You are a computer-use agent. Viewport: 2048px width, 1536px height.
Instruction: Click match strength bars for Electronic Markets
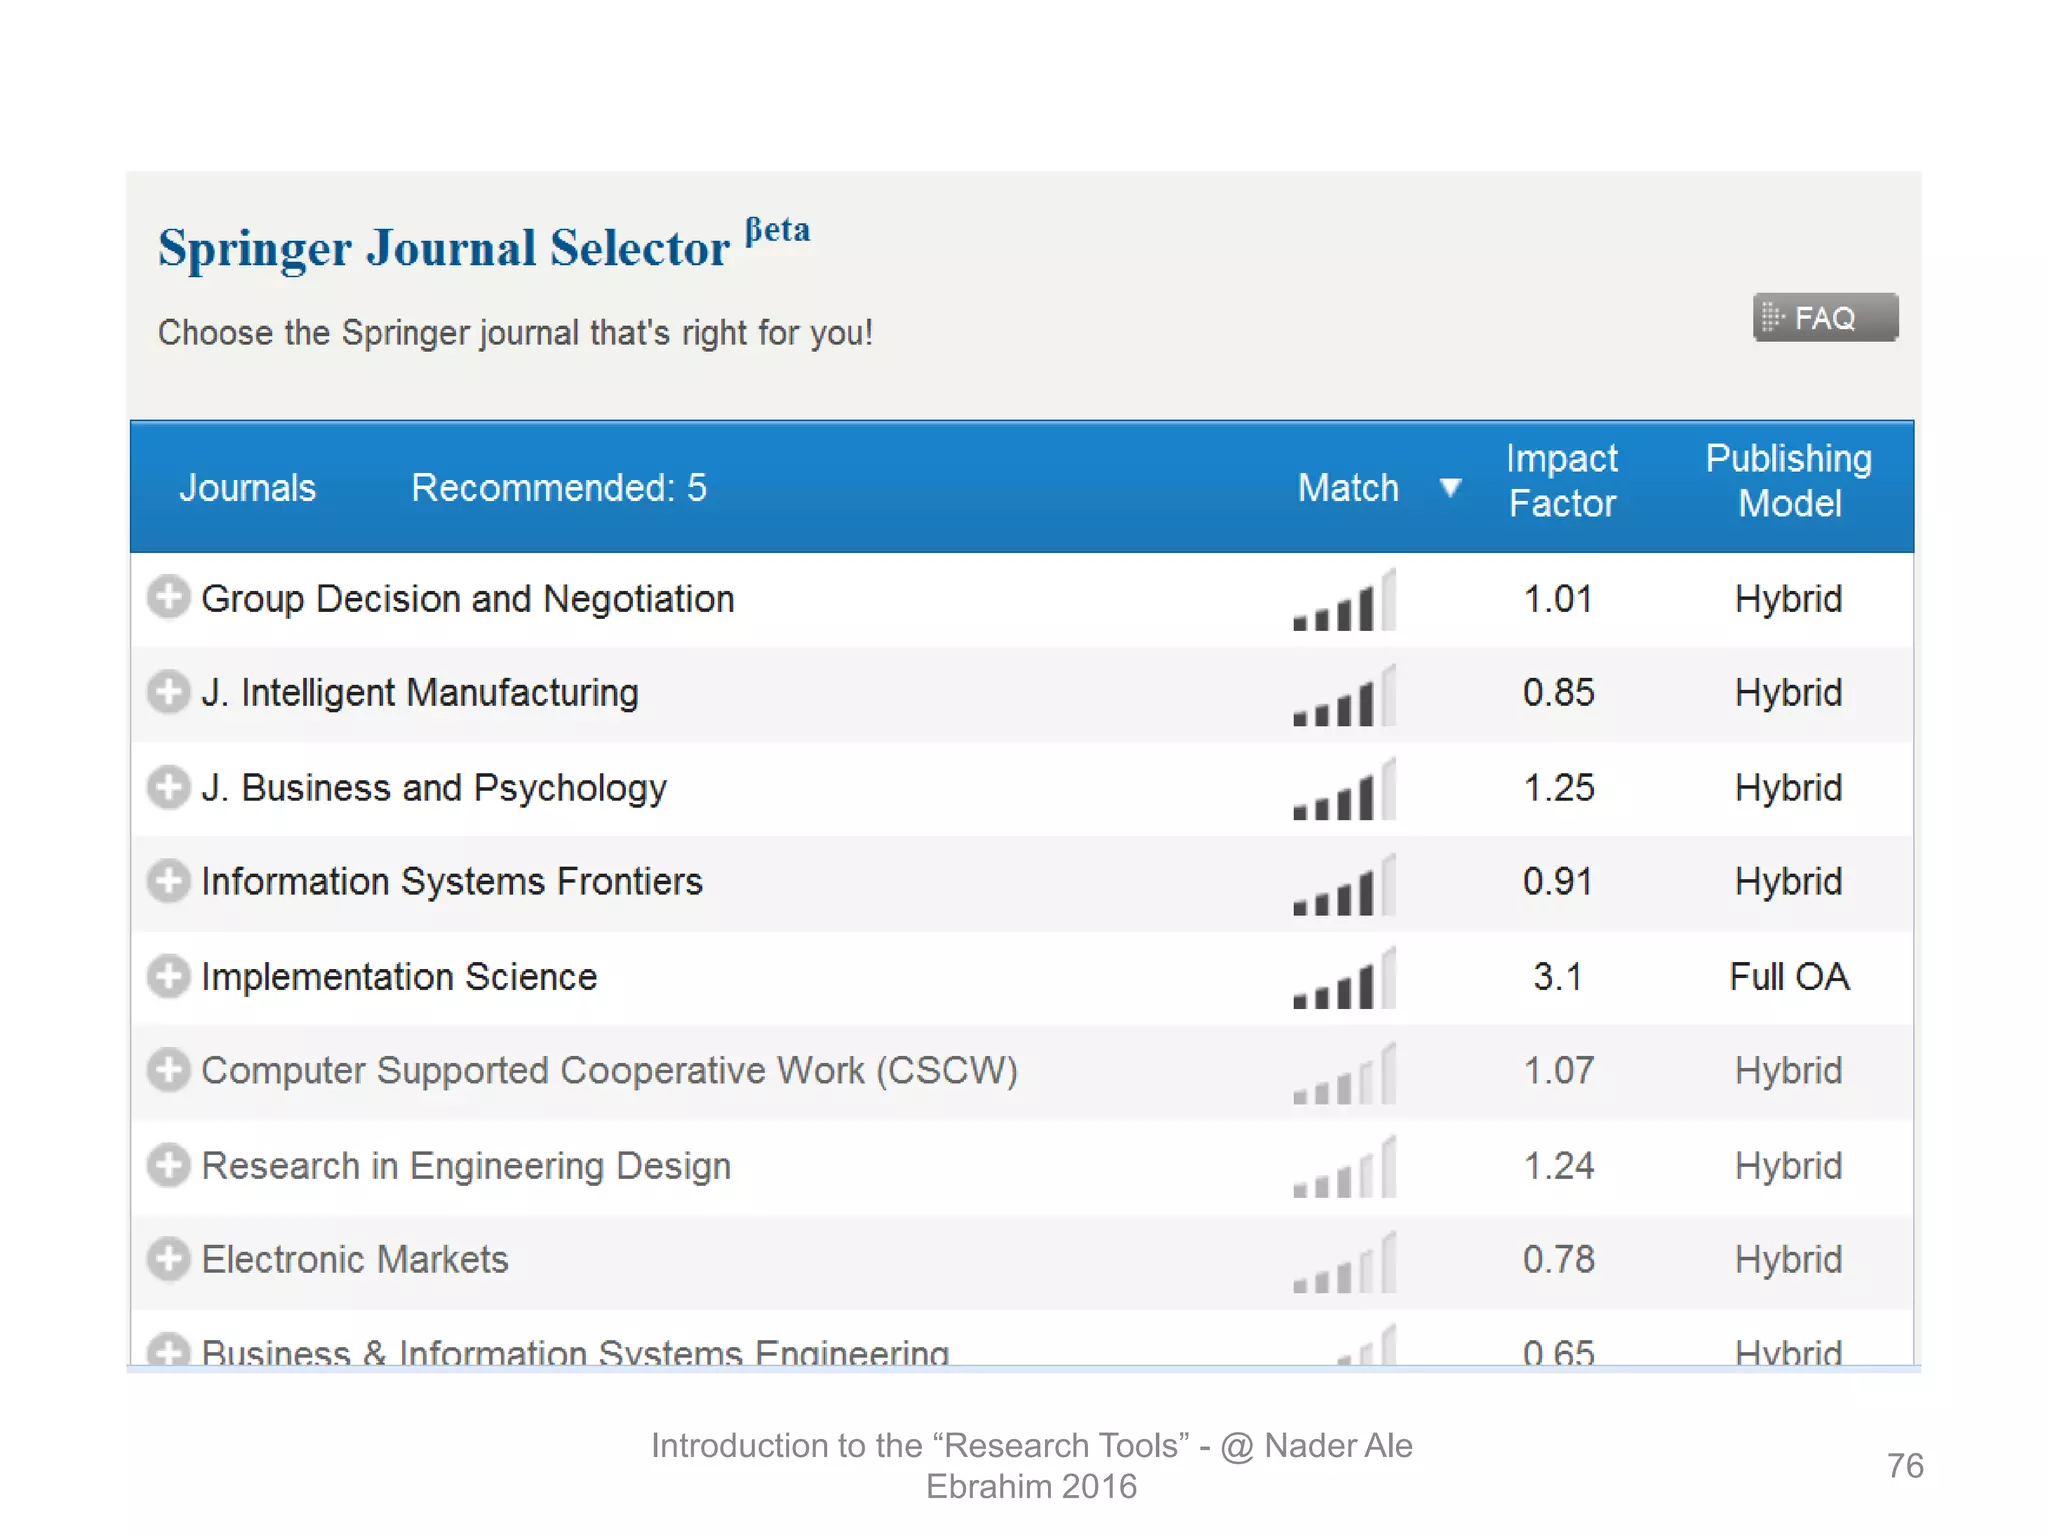point(1343,1264)
